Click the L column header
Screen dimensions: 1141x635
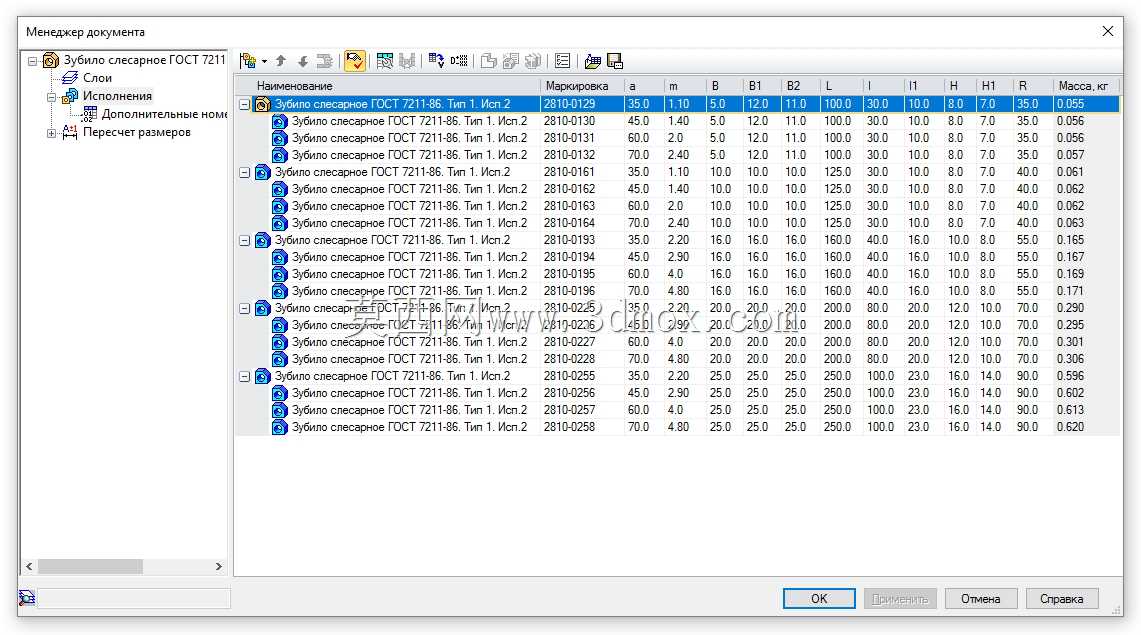(841, 86)
